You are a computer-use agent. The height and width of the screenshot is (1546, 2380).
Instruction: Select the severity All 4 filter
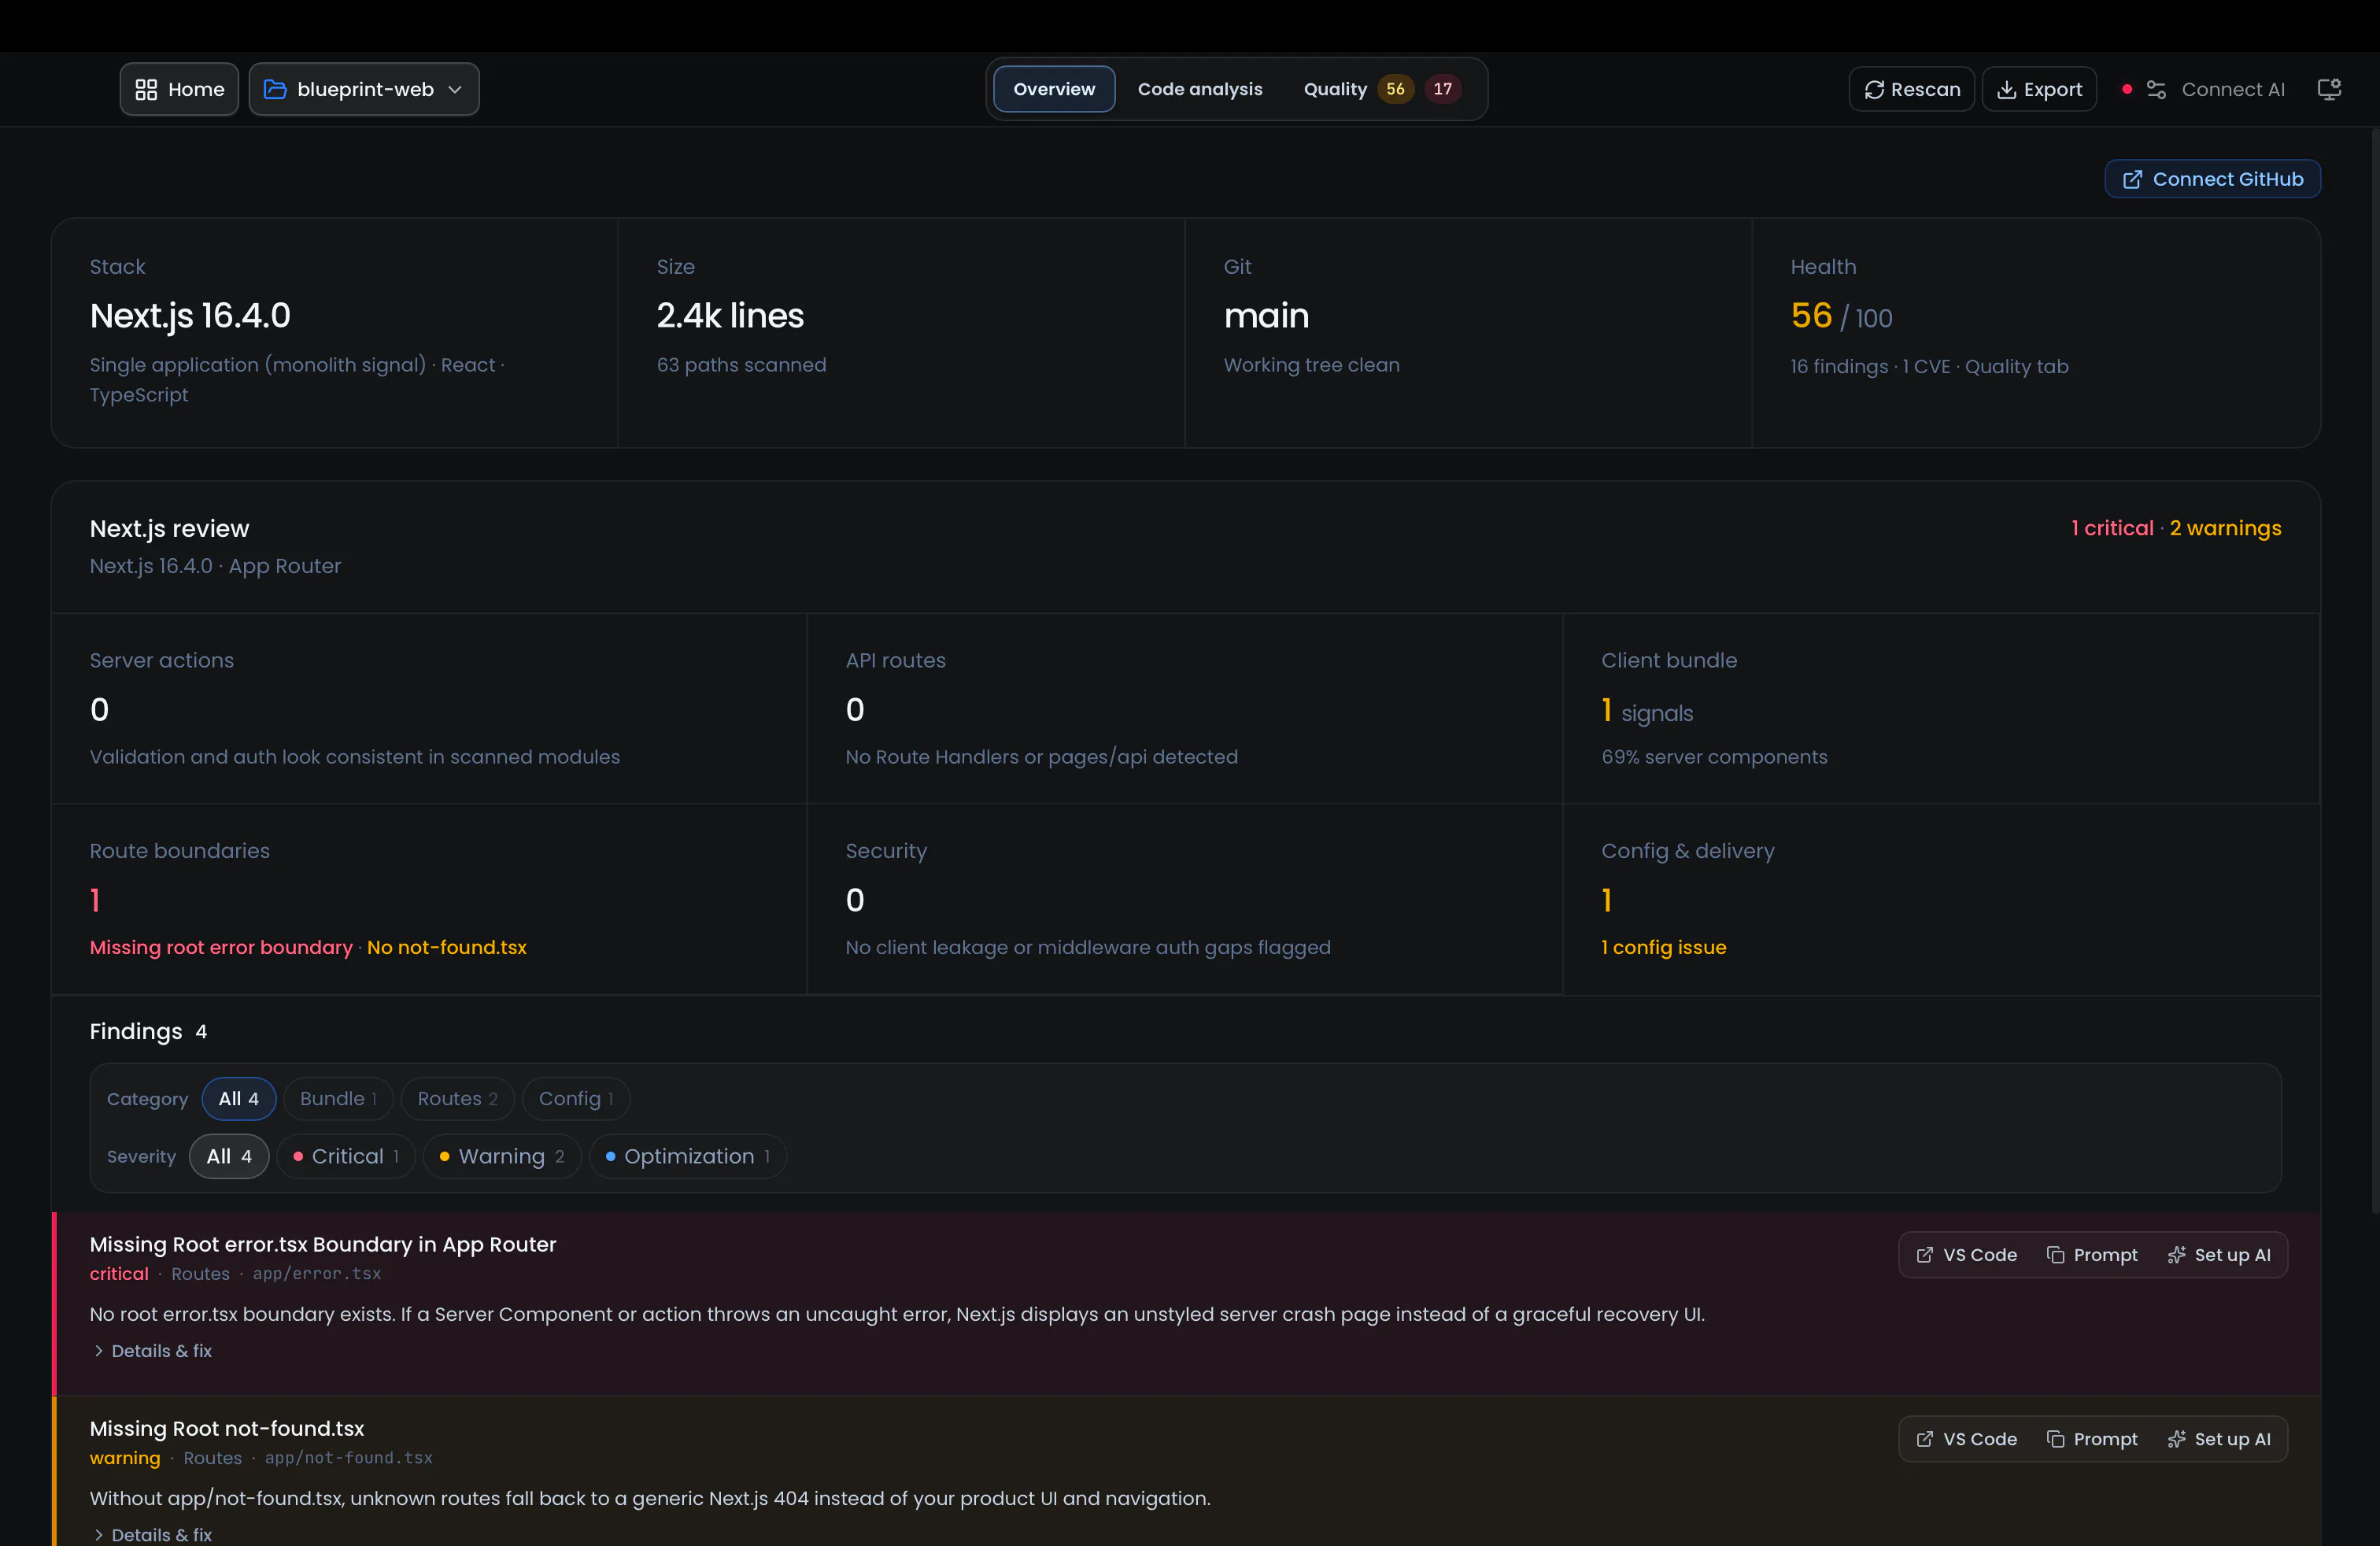click(x=229, y=1156)
